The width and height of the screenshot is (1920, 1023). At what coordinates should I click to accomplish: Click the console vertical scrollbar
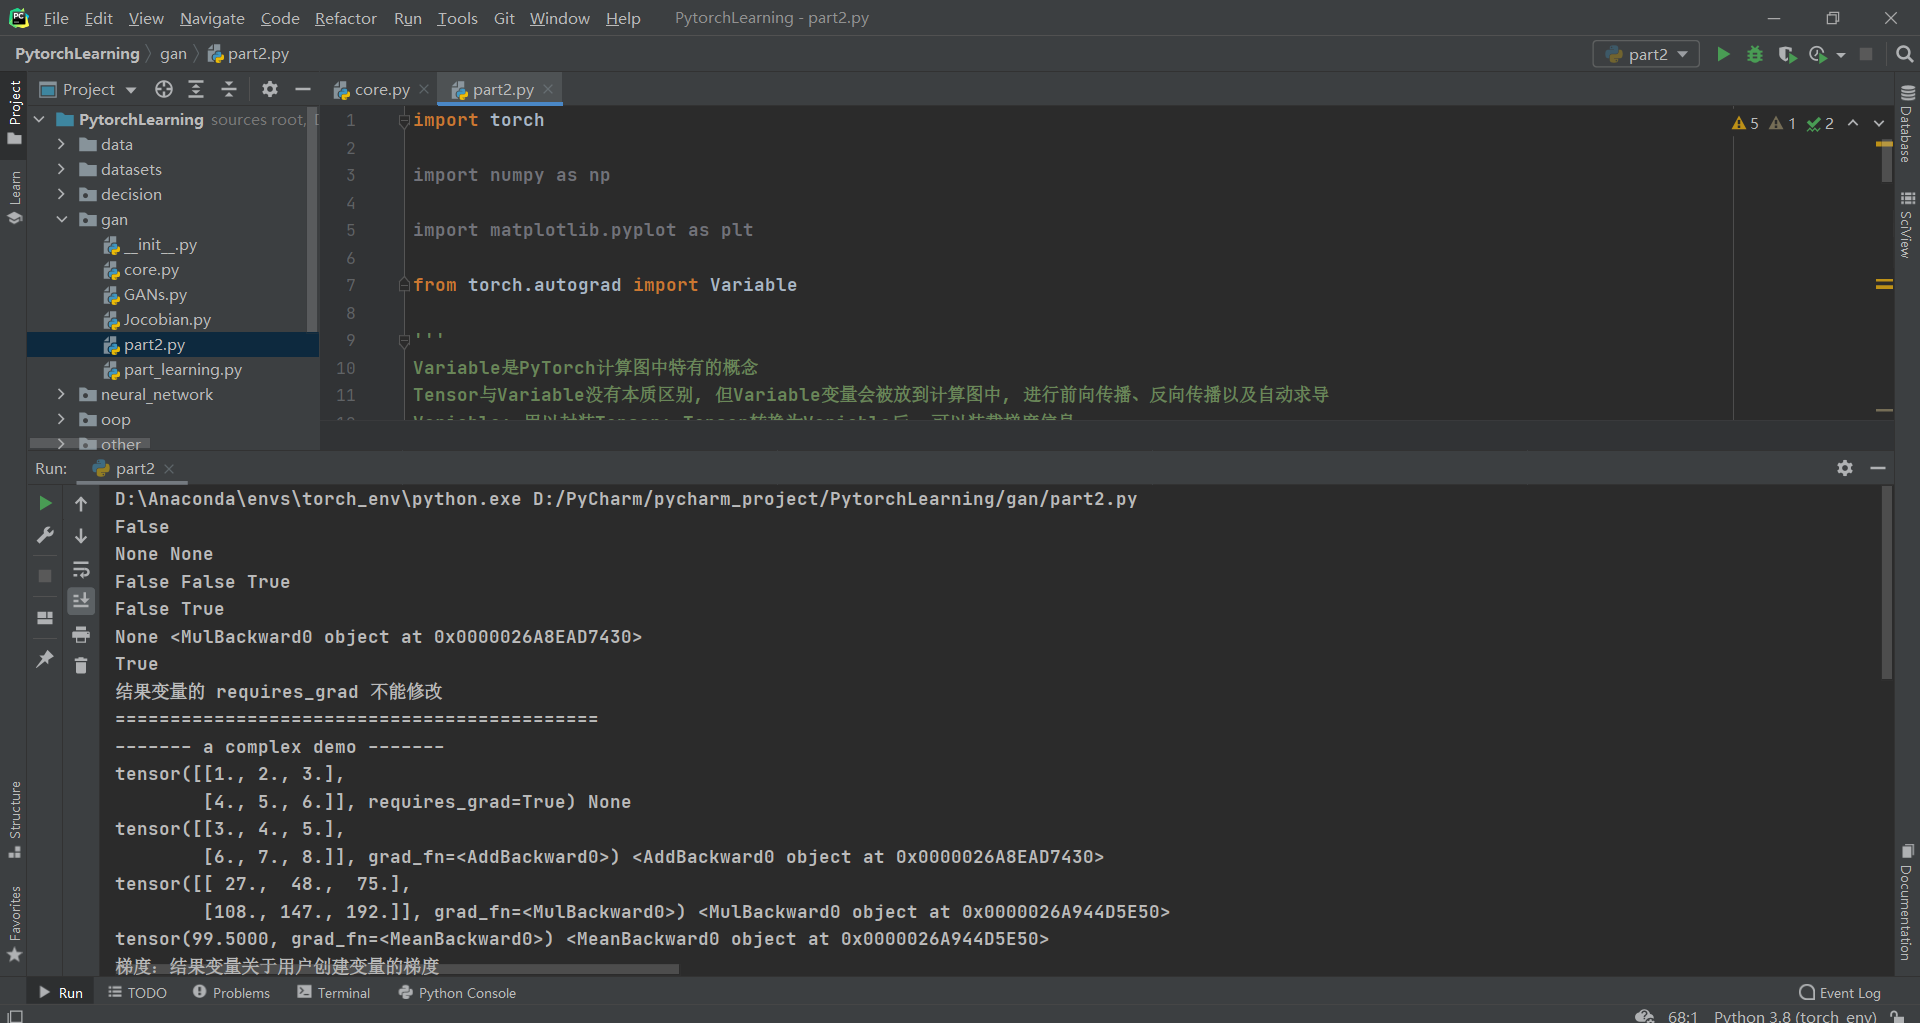(1886, 582)
